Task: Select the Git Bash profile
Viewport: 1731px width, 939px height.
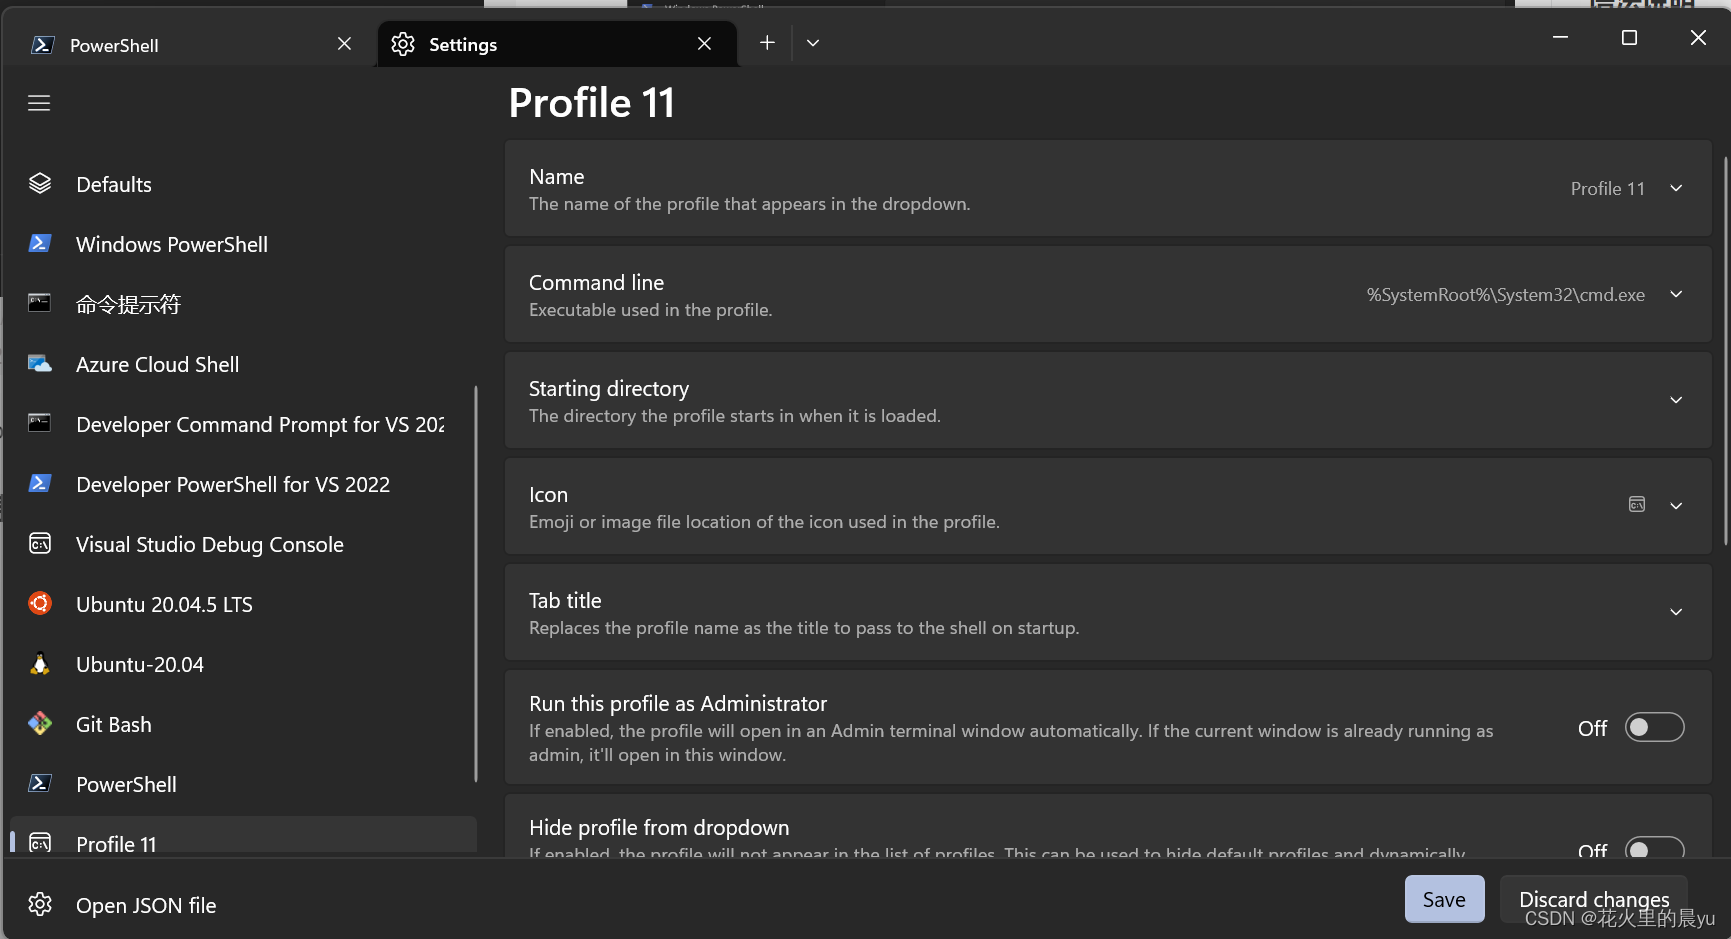Action: coord(242,724)
